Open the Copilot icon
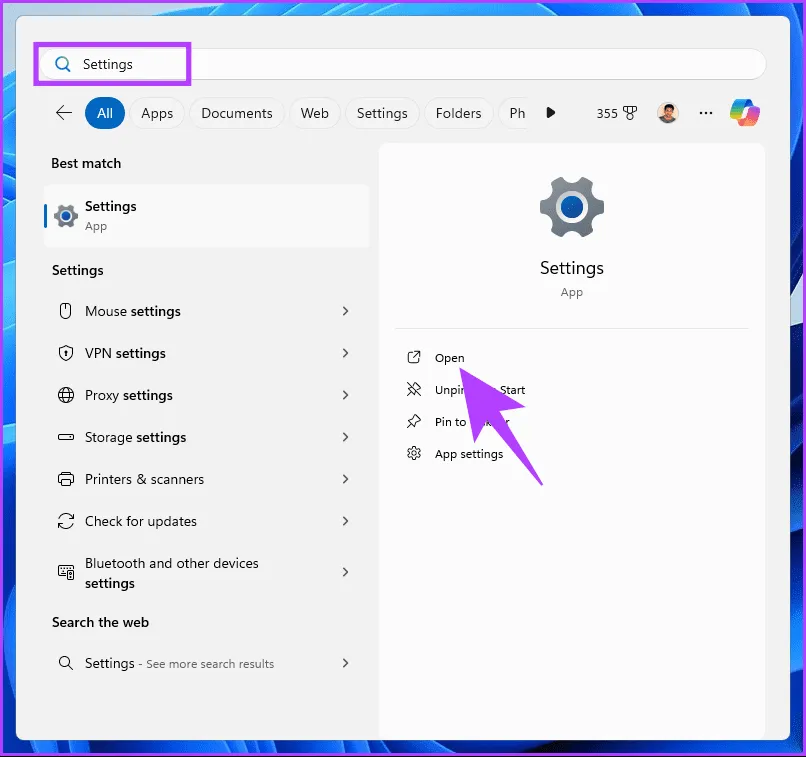This screenshot has height=757, width=806. point(745,113)
